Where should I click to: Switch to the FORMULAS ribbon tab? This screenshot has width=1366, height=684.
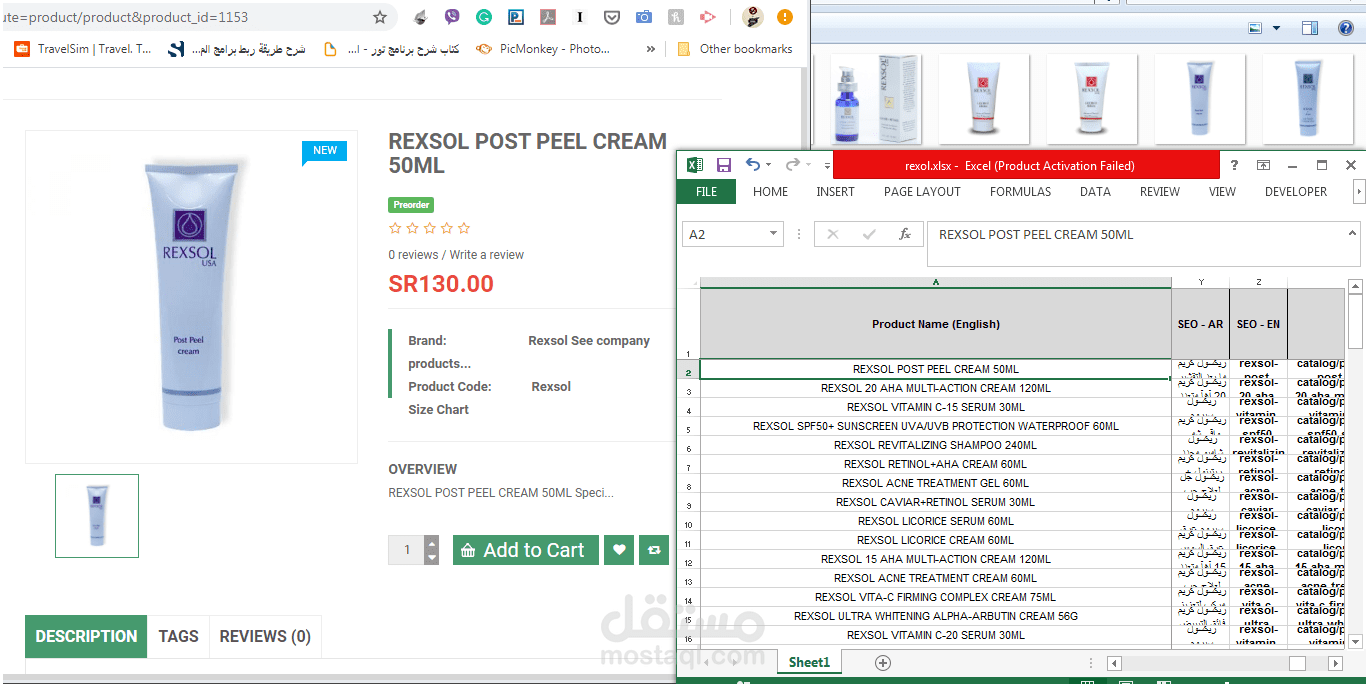pyautogui.click(x=1020, y=192)
